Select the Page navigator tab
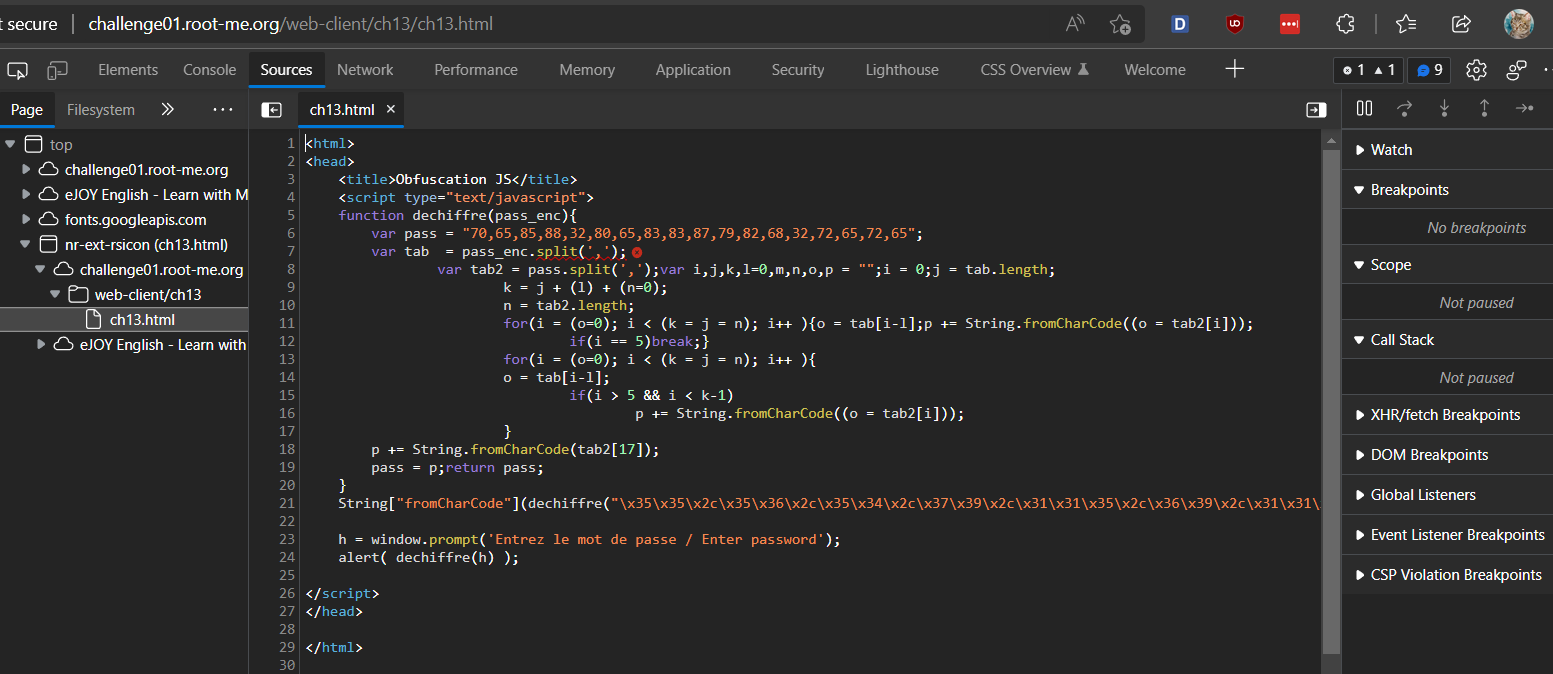The height and width of the screenshot is (674, 1553). pos(27,110)
